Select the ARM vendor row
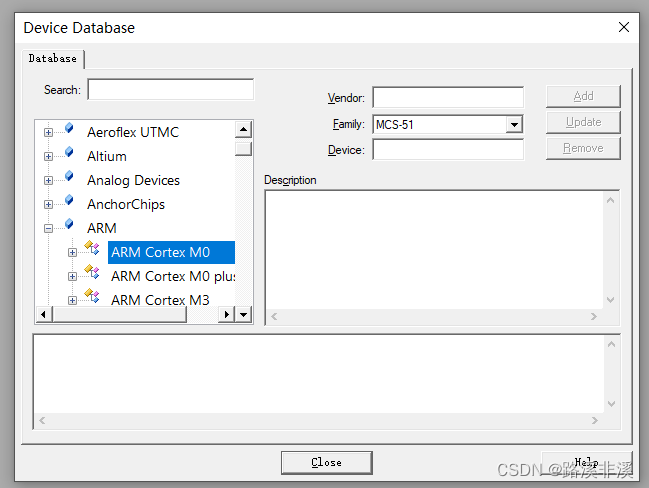 [101, 228]
